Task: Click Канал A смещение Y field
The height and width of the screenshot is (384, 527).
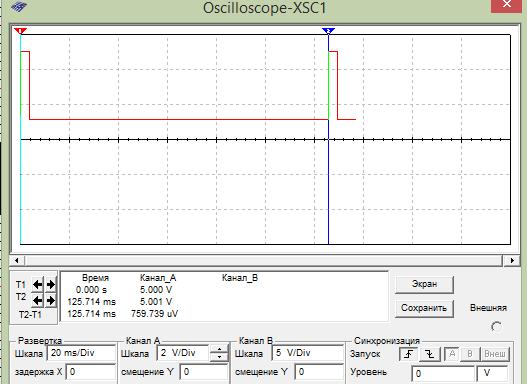Action: (x=204, y=372)
